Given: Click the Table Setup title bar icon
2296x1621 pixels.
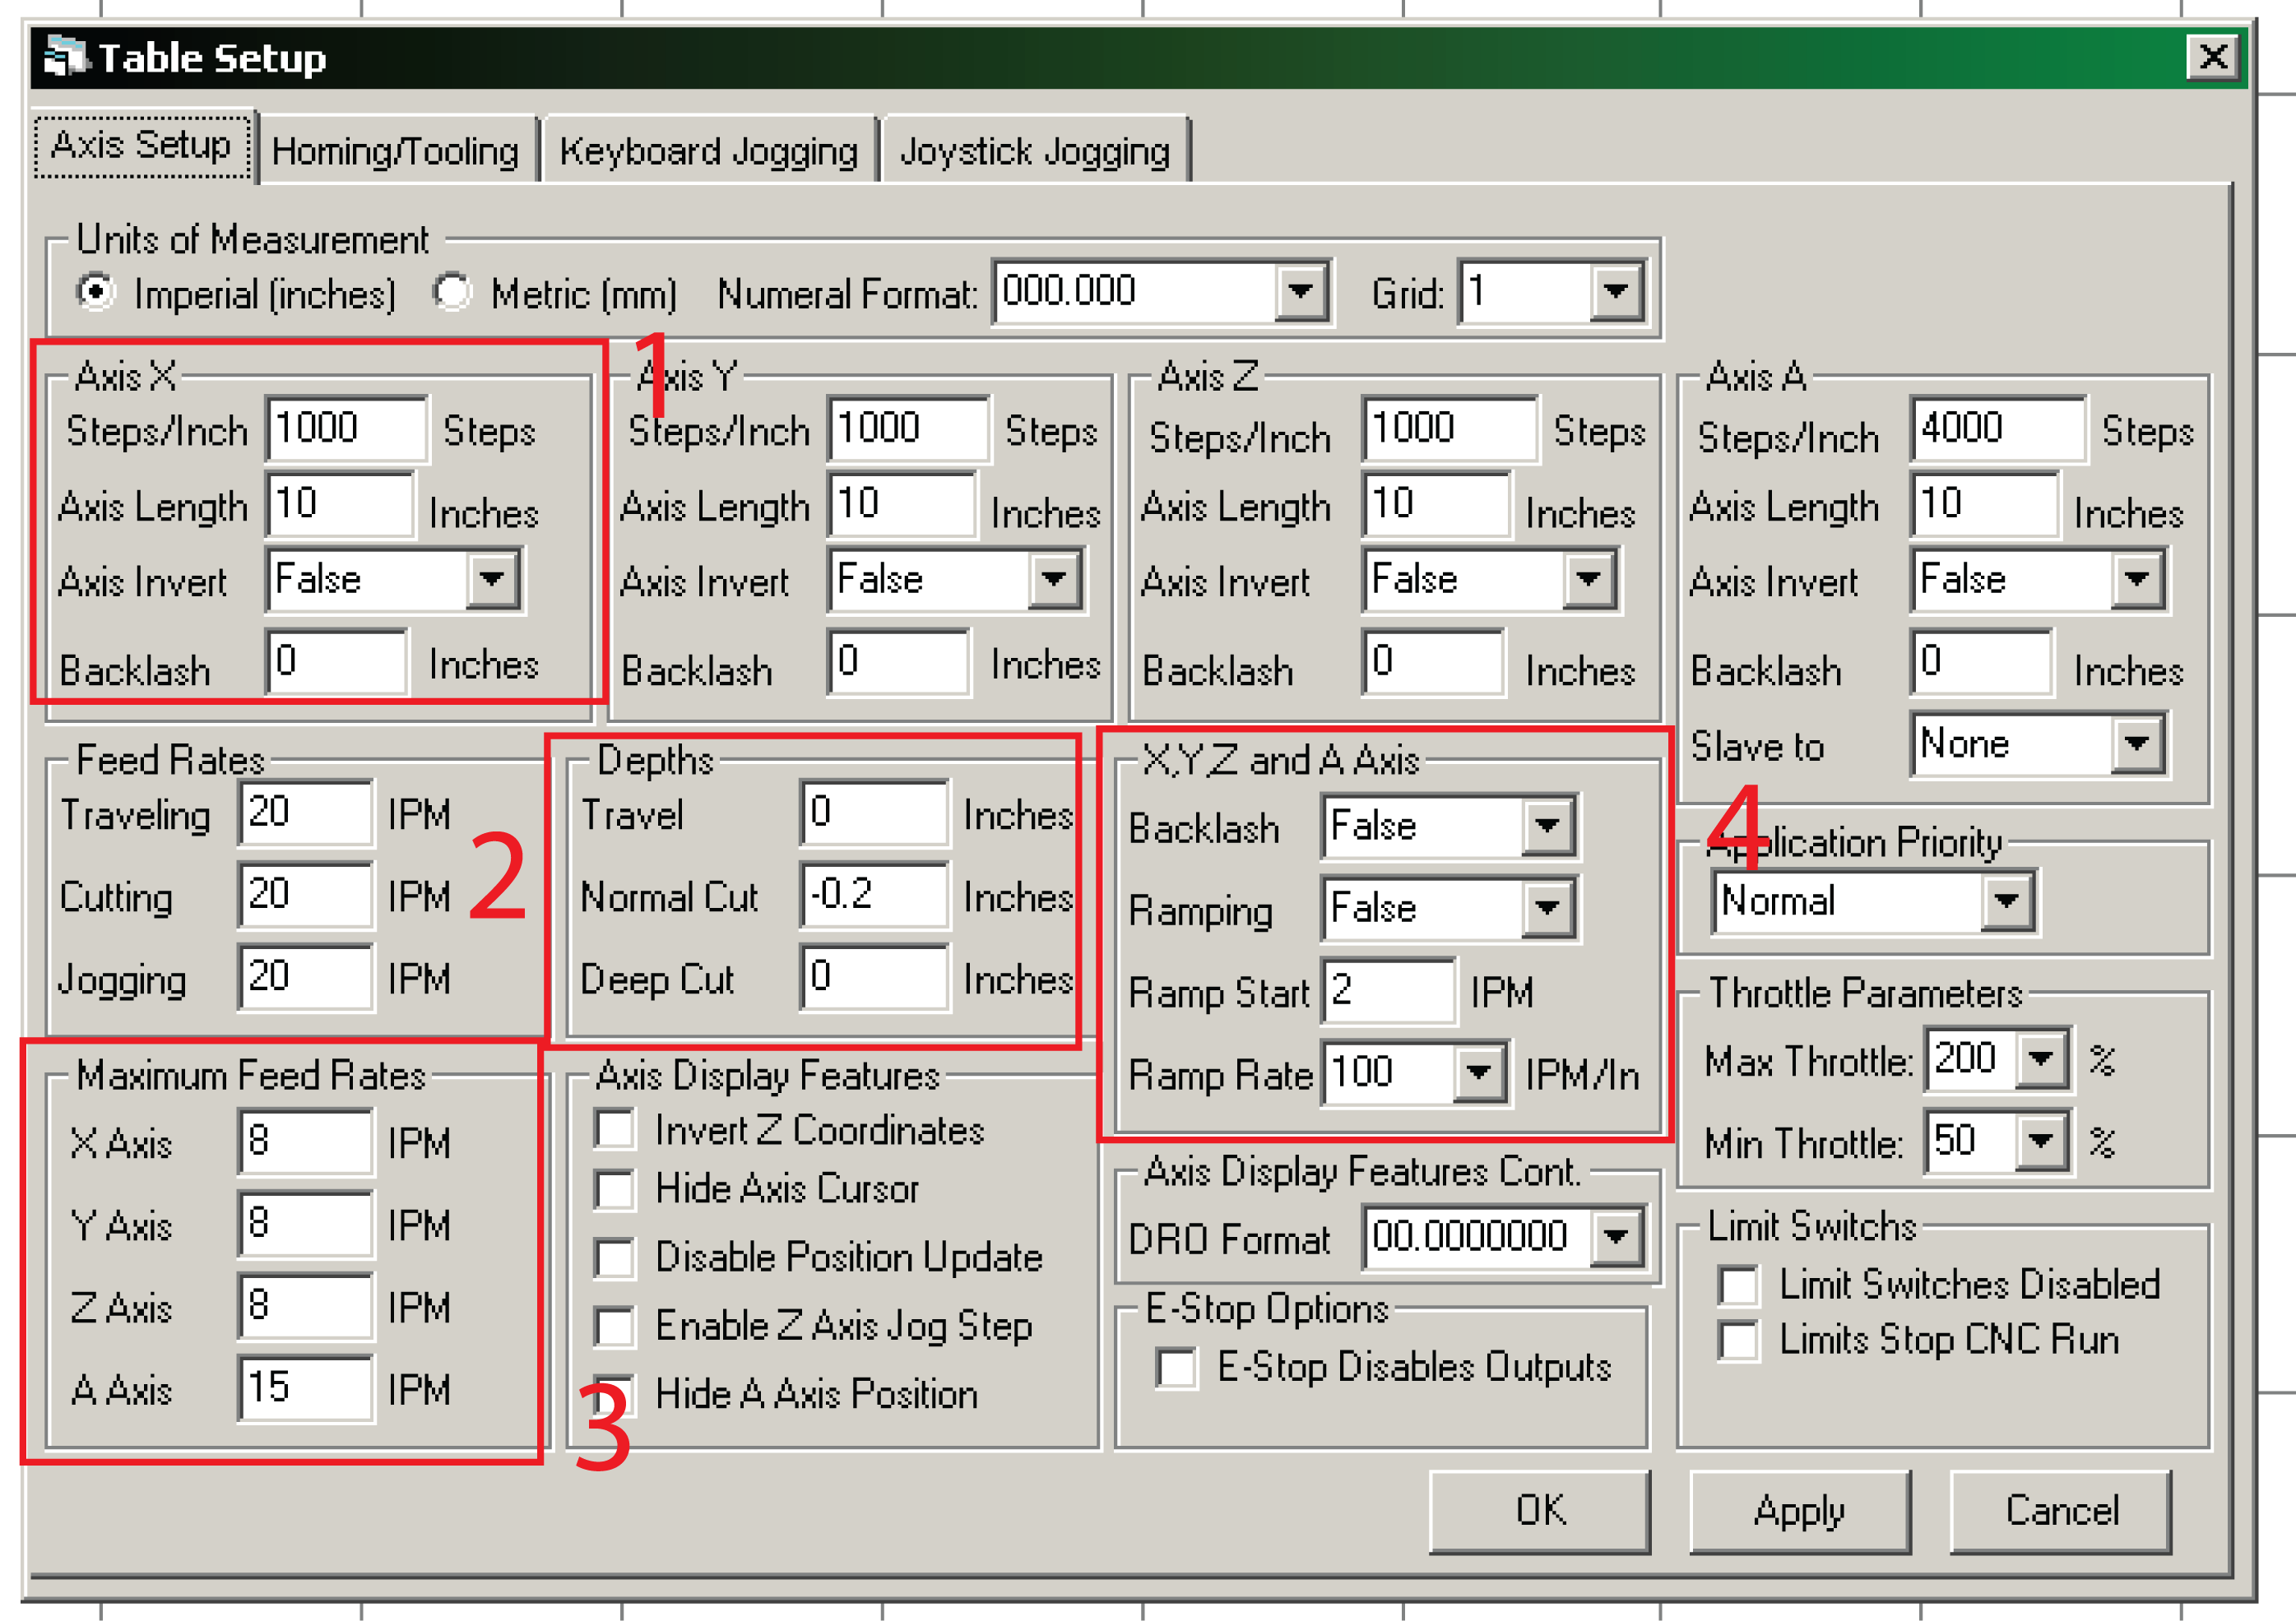Looking at the screenshot, I should tap(66, 56).
